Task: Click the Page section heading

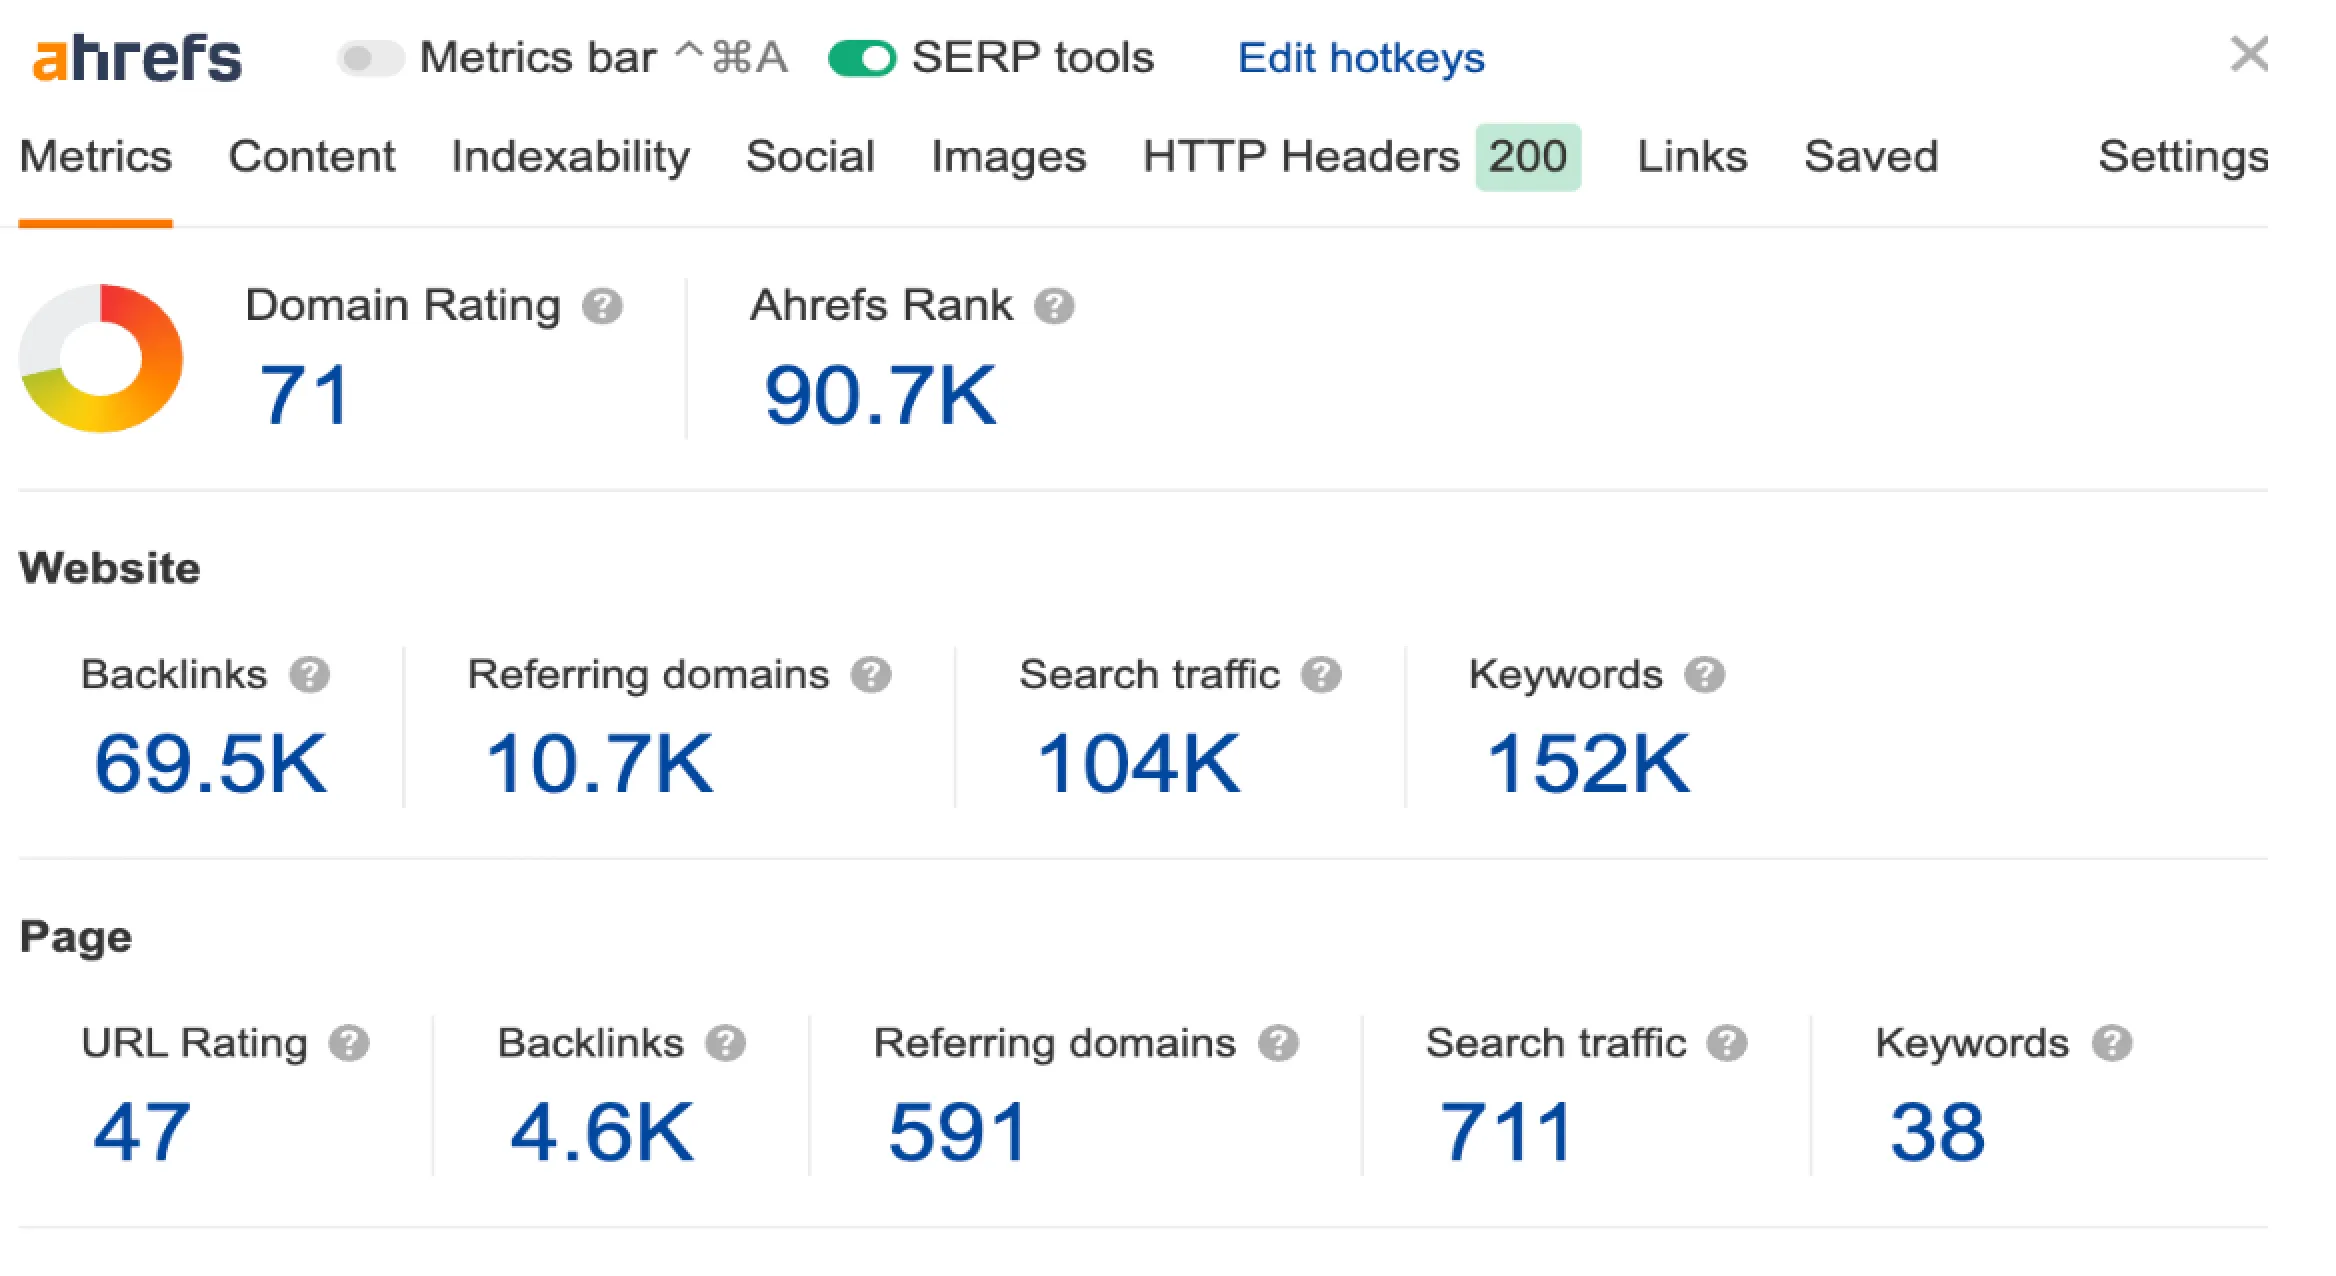Action: click(x=76, y=937)
